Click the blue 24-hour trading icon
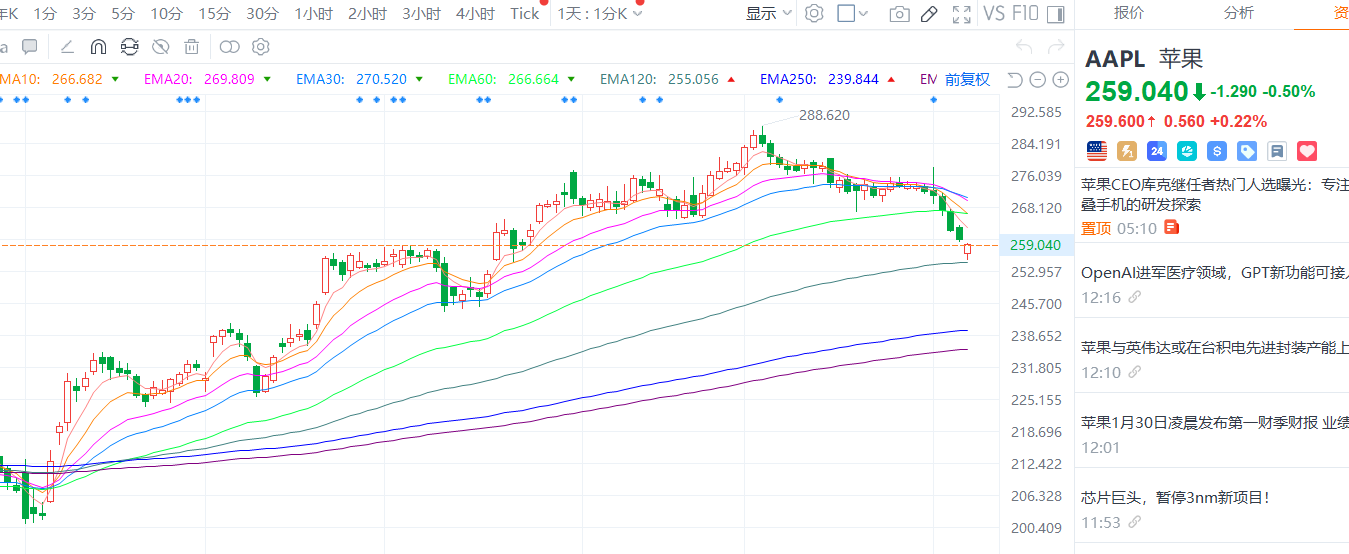This screenshot has width=1349, height=554. pos(1157,151)
